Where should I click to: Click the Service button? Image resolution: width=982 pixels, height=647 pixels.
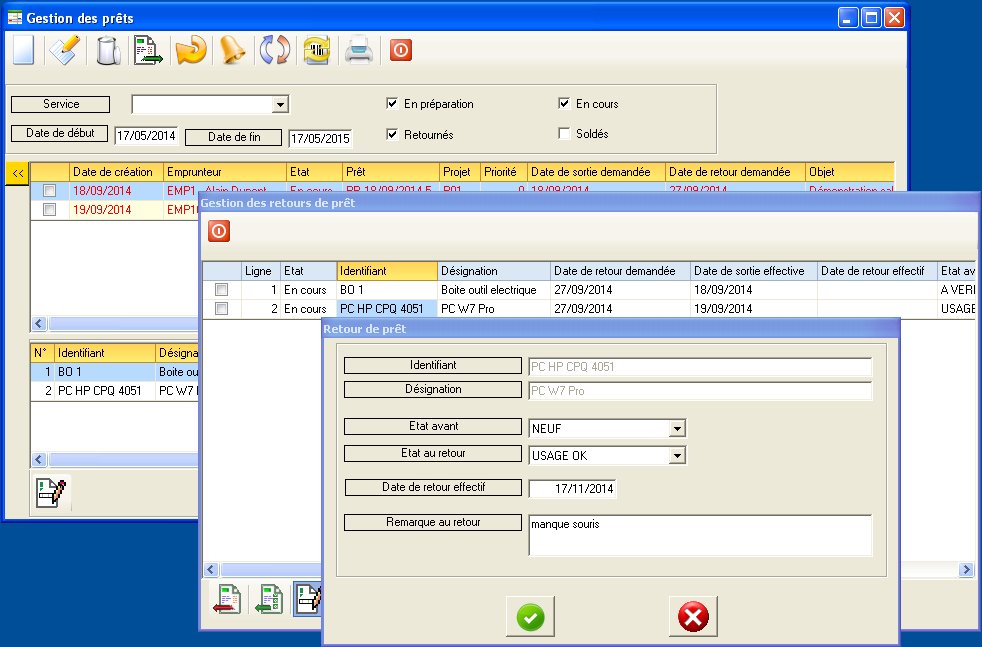pos(61,104)
